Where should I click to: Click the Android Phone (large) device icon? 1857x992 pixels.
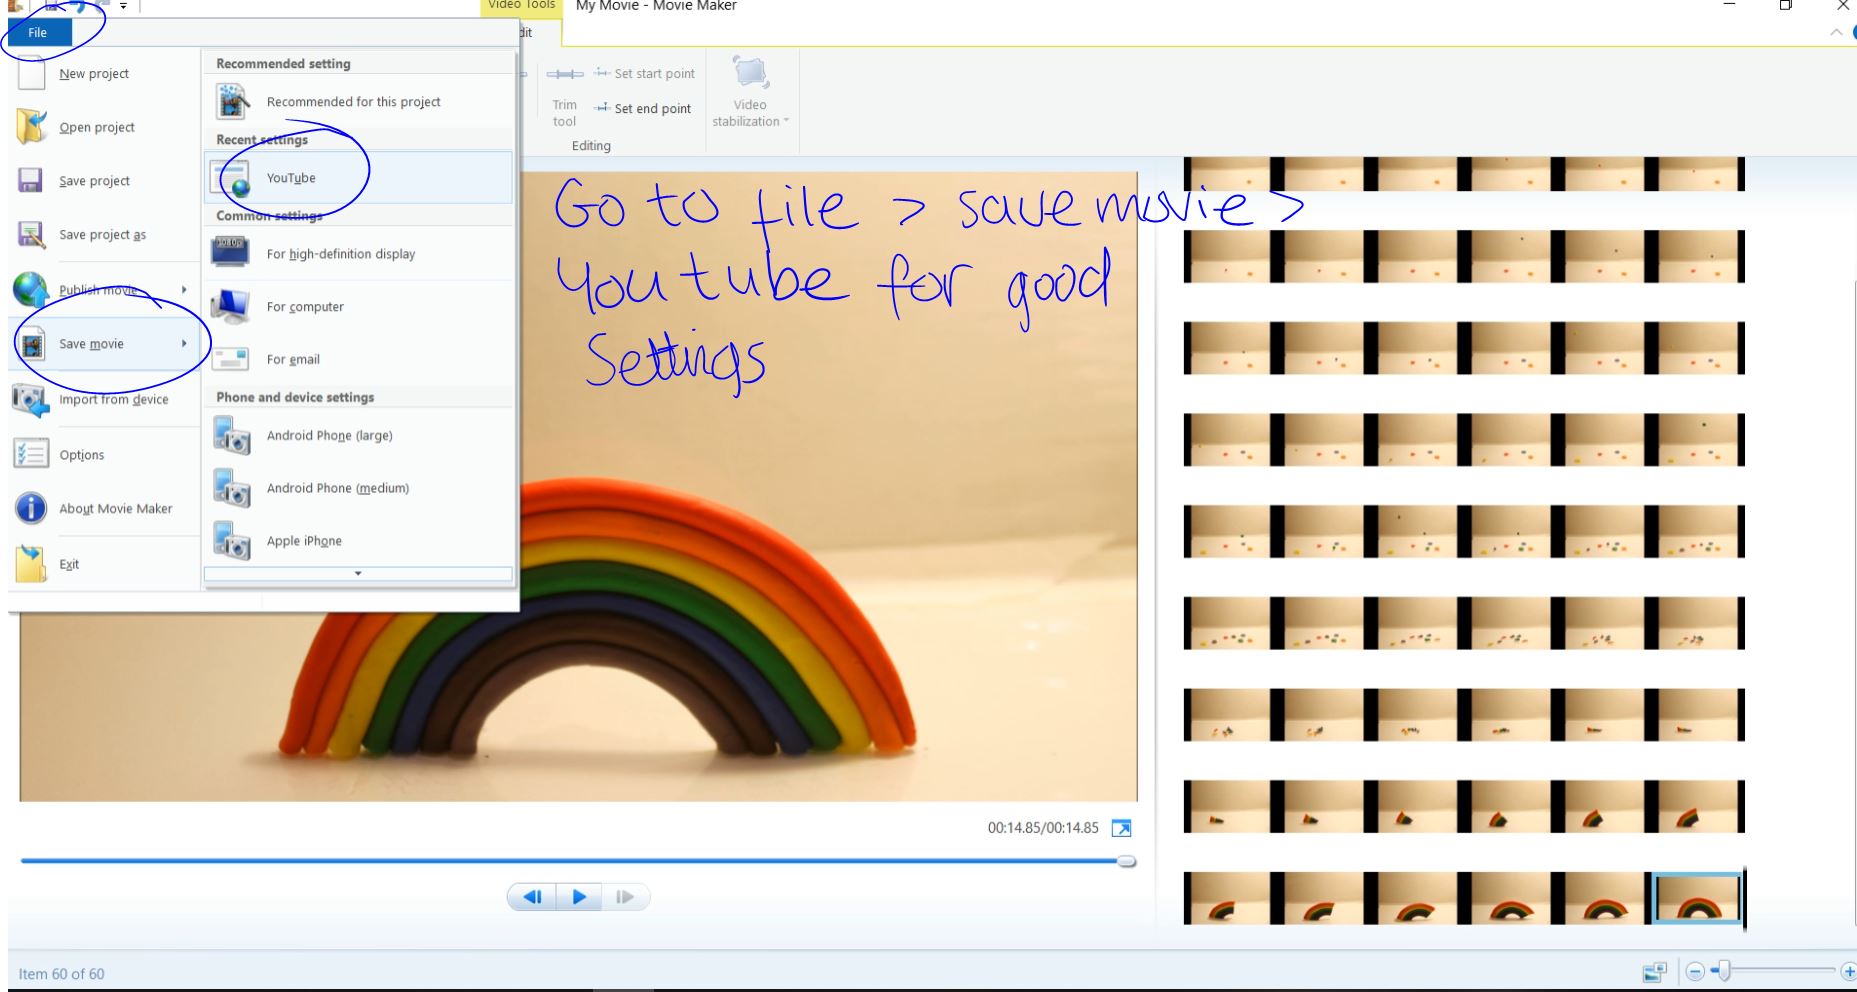pyautogui.click(x=232, y=436)
